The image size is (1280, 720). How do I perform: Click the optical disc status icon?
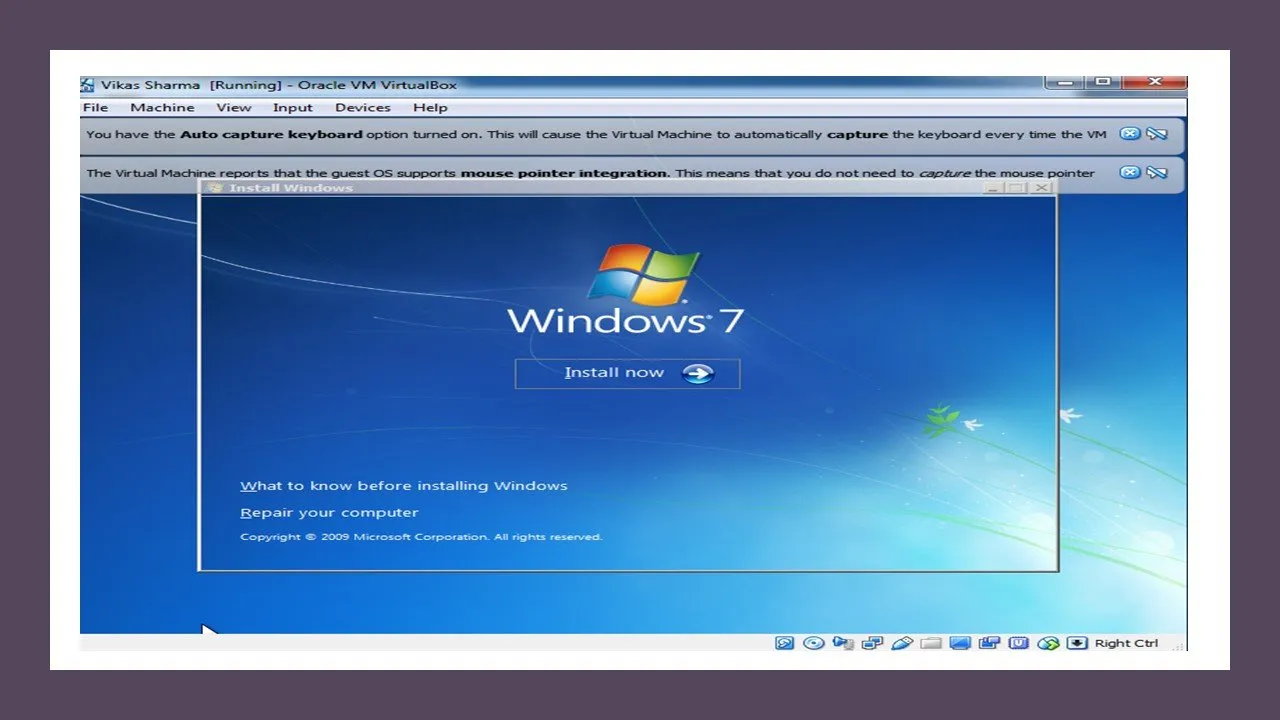[814, 643]
